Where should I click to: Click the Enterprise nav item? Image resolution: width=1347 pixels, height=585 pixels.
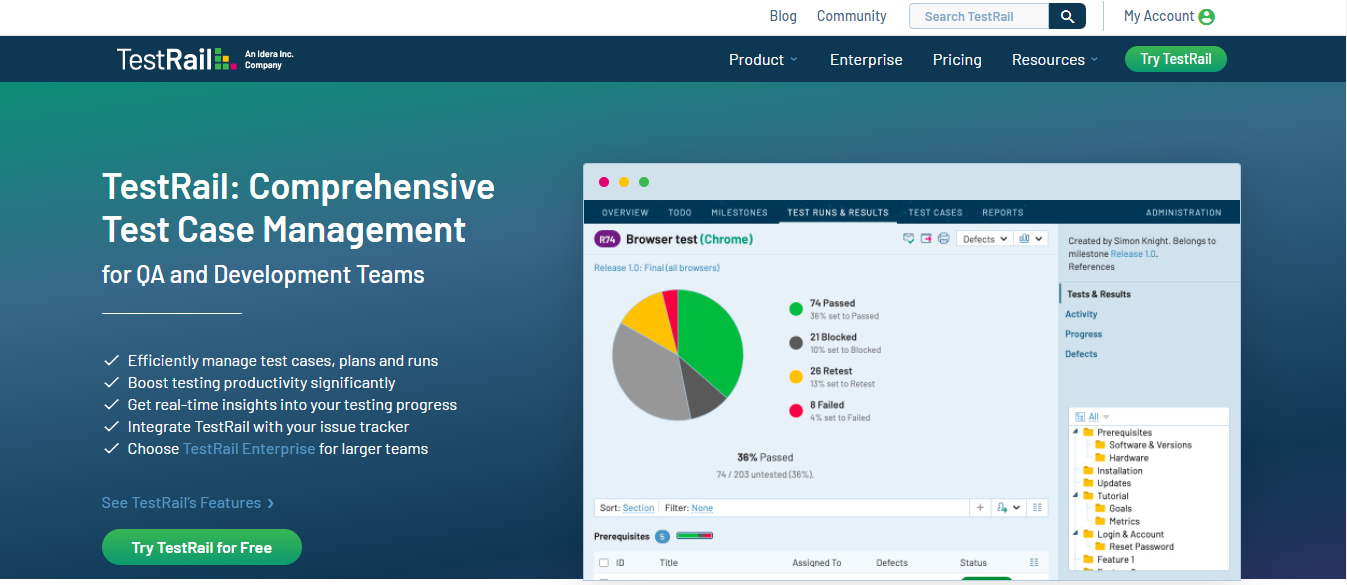point(866,60)
